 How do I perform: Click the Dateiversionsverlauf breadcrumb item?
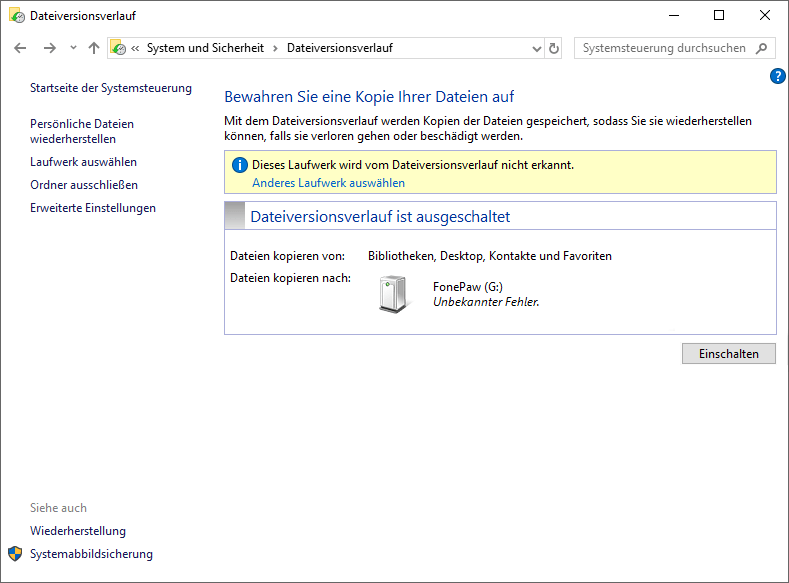[339, 48]
